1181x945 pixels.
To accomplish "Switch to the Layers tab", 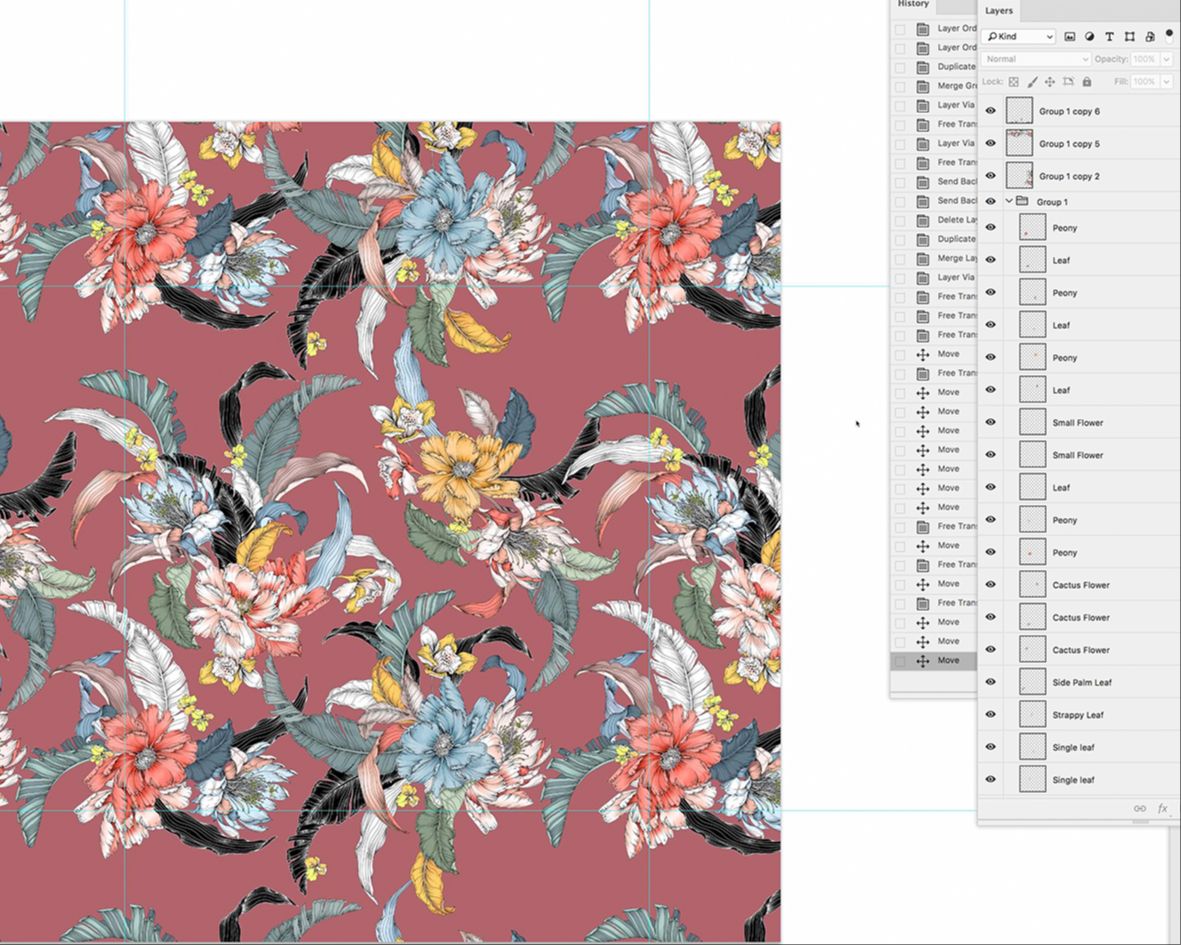I will (999, 11).
